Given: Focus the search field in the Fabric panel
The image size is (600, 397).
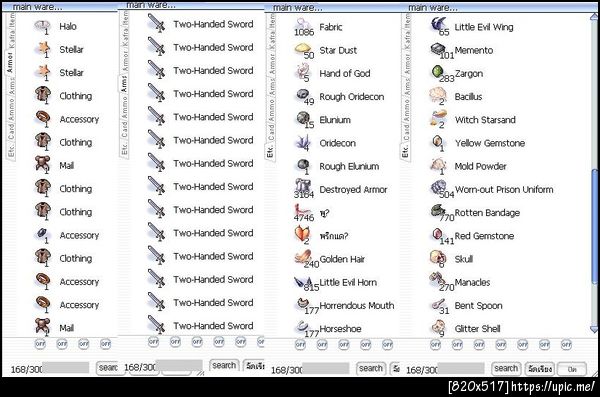Looking at the screenshot, I should [x=326, y=369].
